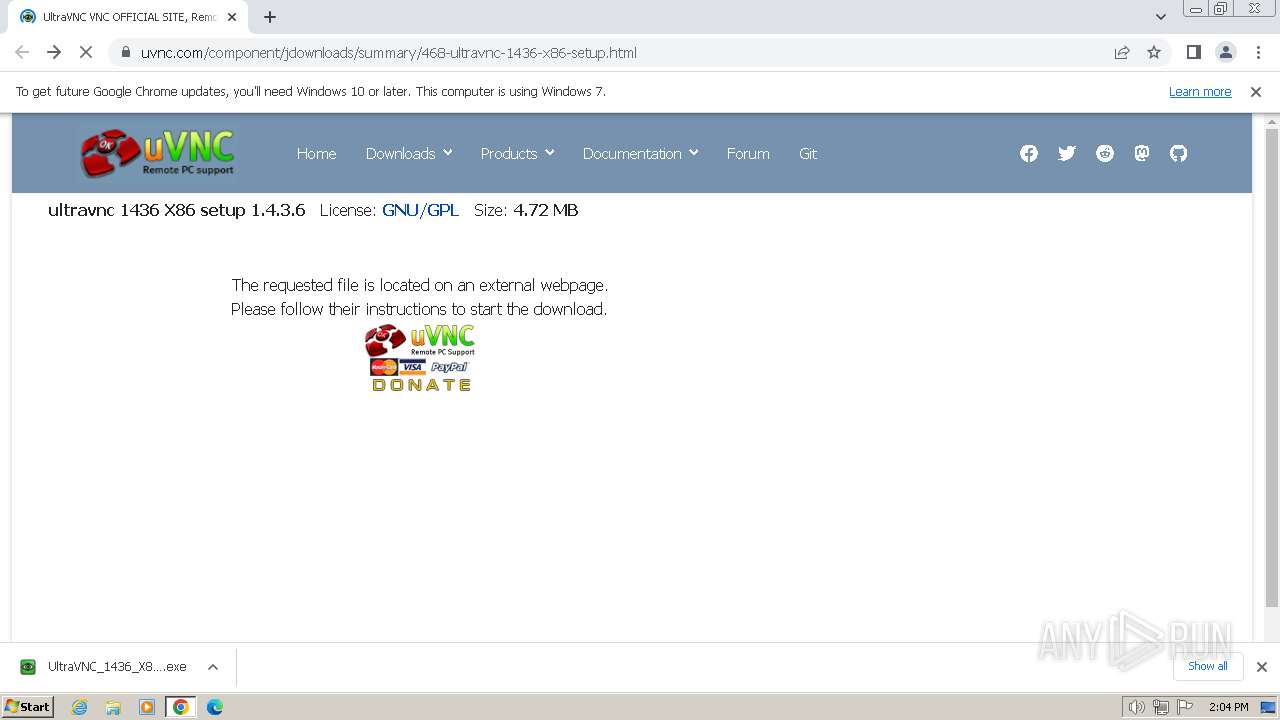This screenshot has width=1280, height=720.
Task: Open the Chrome three-dot menu
Action: [1258, 52]
